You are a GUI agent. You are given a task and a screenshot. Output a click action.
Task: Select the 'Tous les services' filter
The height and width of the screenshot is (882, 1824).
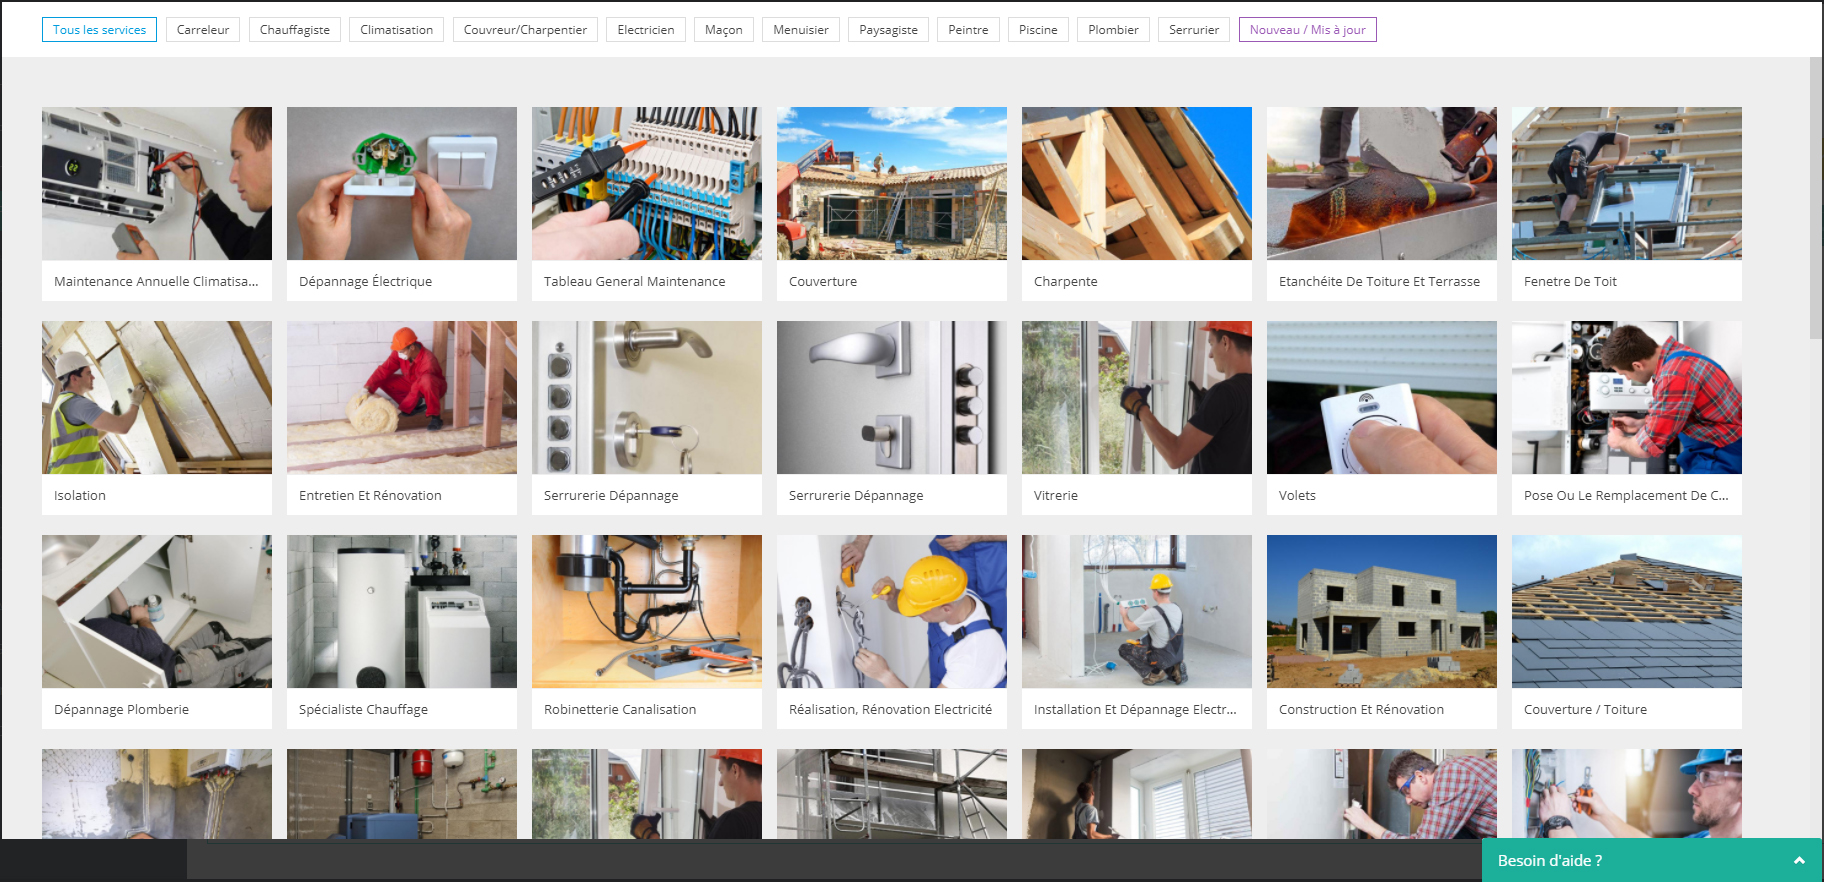pyautogui.click(x=99, y=30)
